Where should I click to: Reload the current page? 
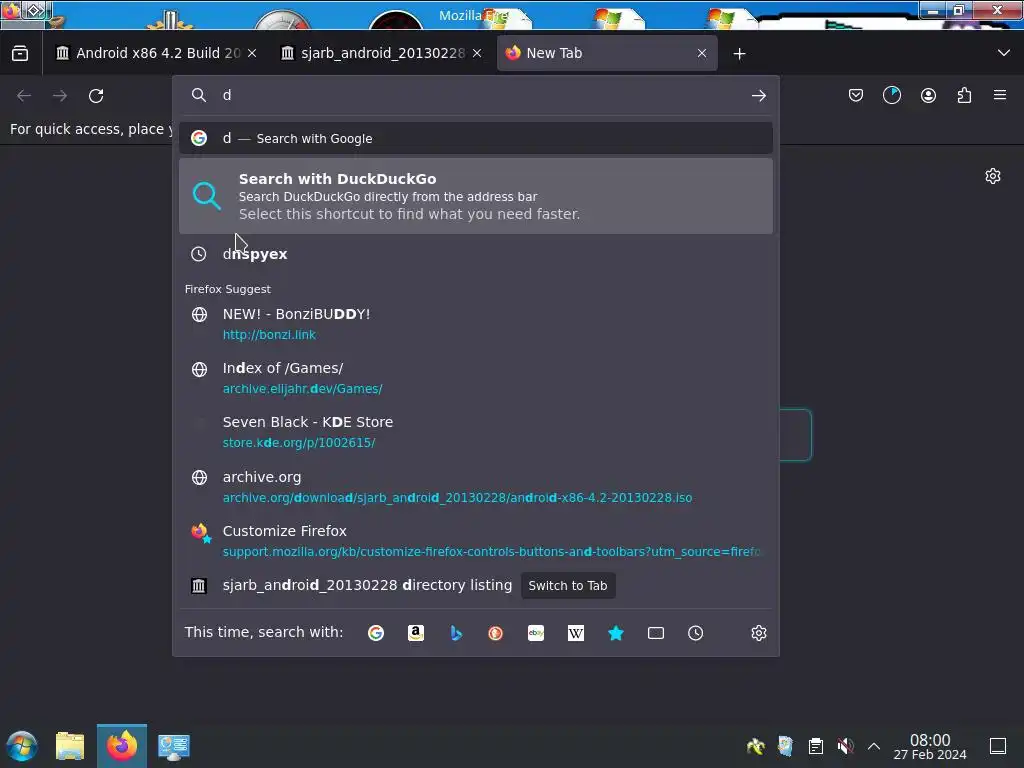[x=96, y=96]
